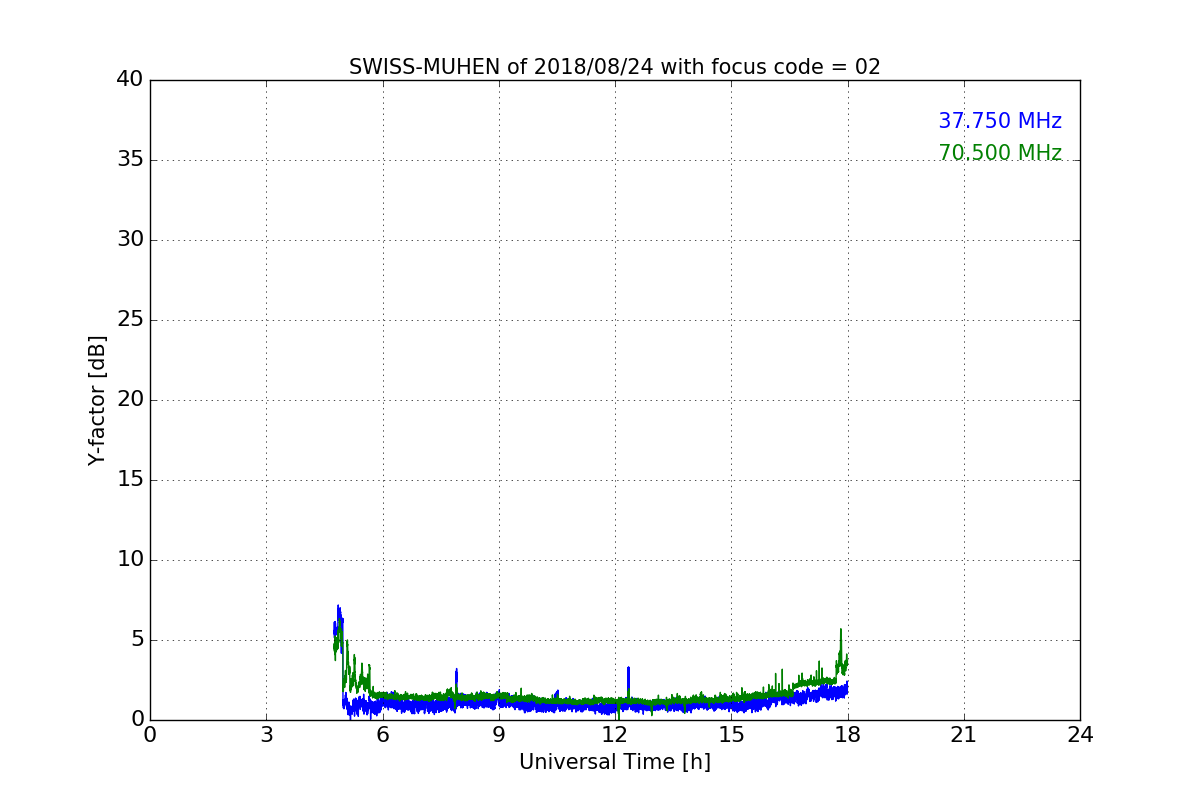Click y-axis tick label 35

[x=130, y=160]
